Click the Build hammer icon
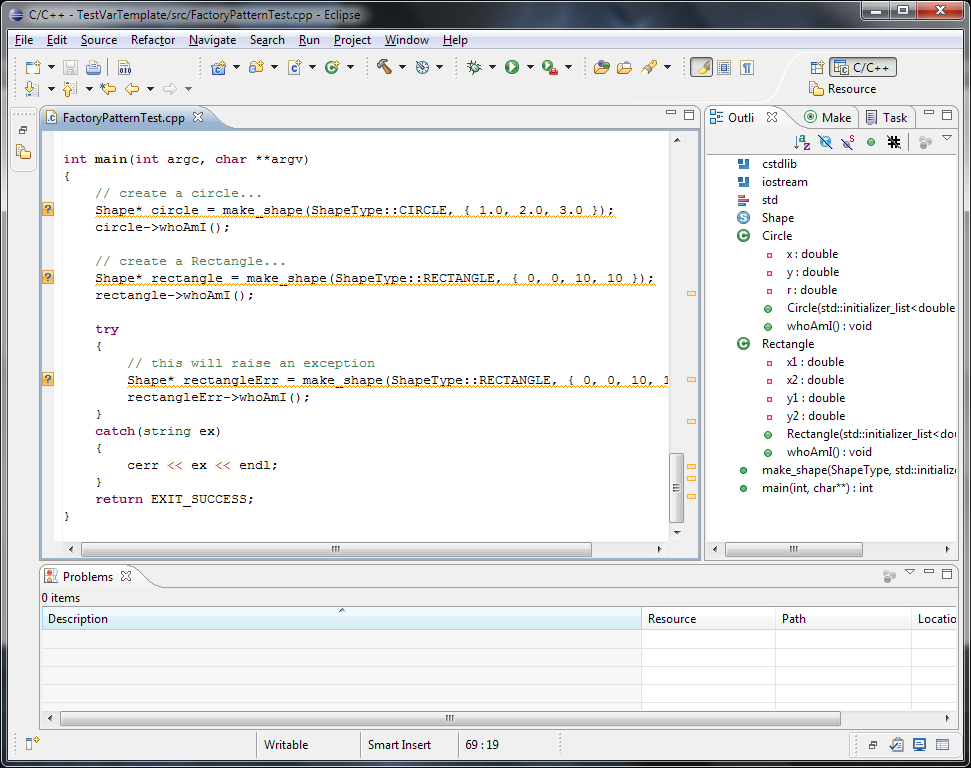The height and width of the screenshot is (768, 971). tap(385, 67)
